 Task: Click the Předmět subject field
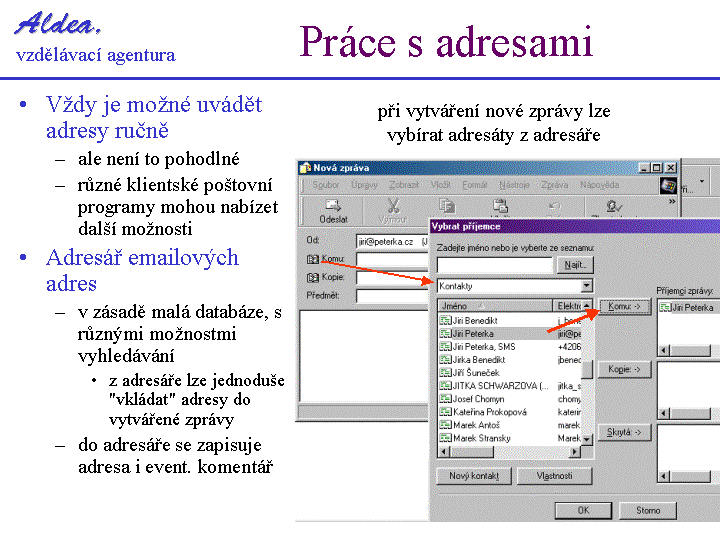tap(393, 296)
